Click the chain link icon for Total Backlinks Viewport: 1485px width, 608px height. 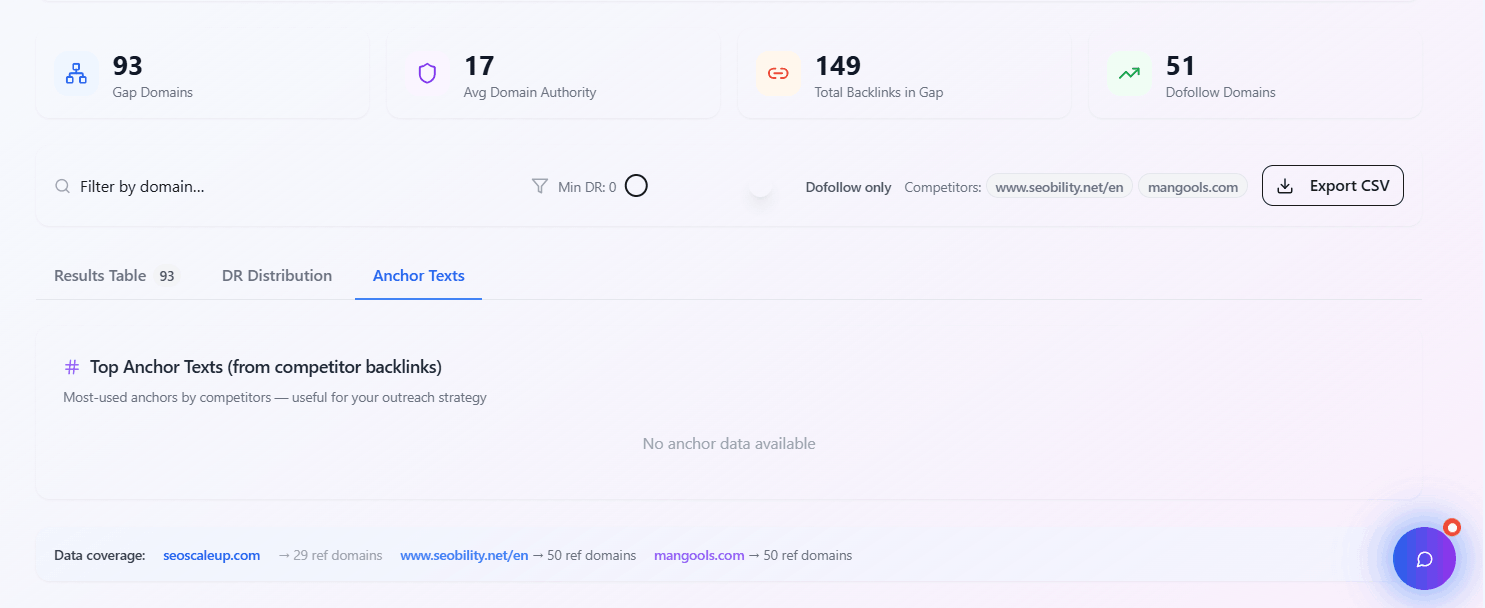(778, 73)
